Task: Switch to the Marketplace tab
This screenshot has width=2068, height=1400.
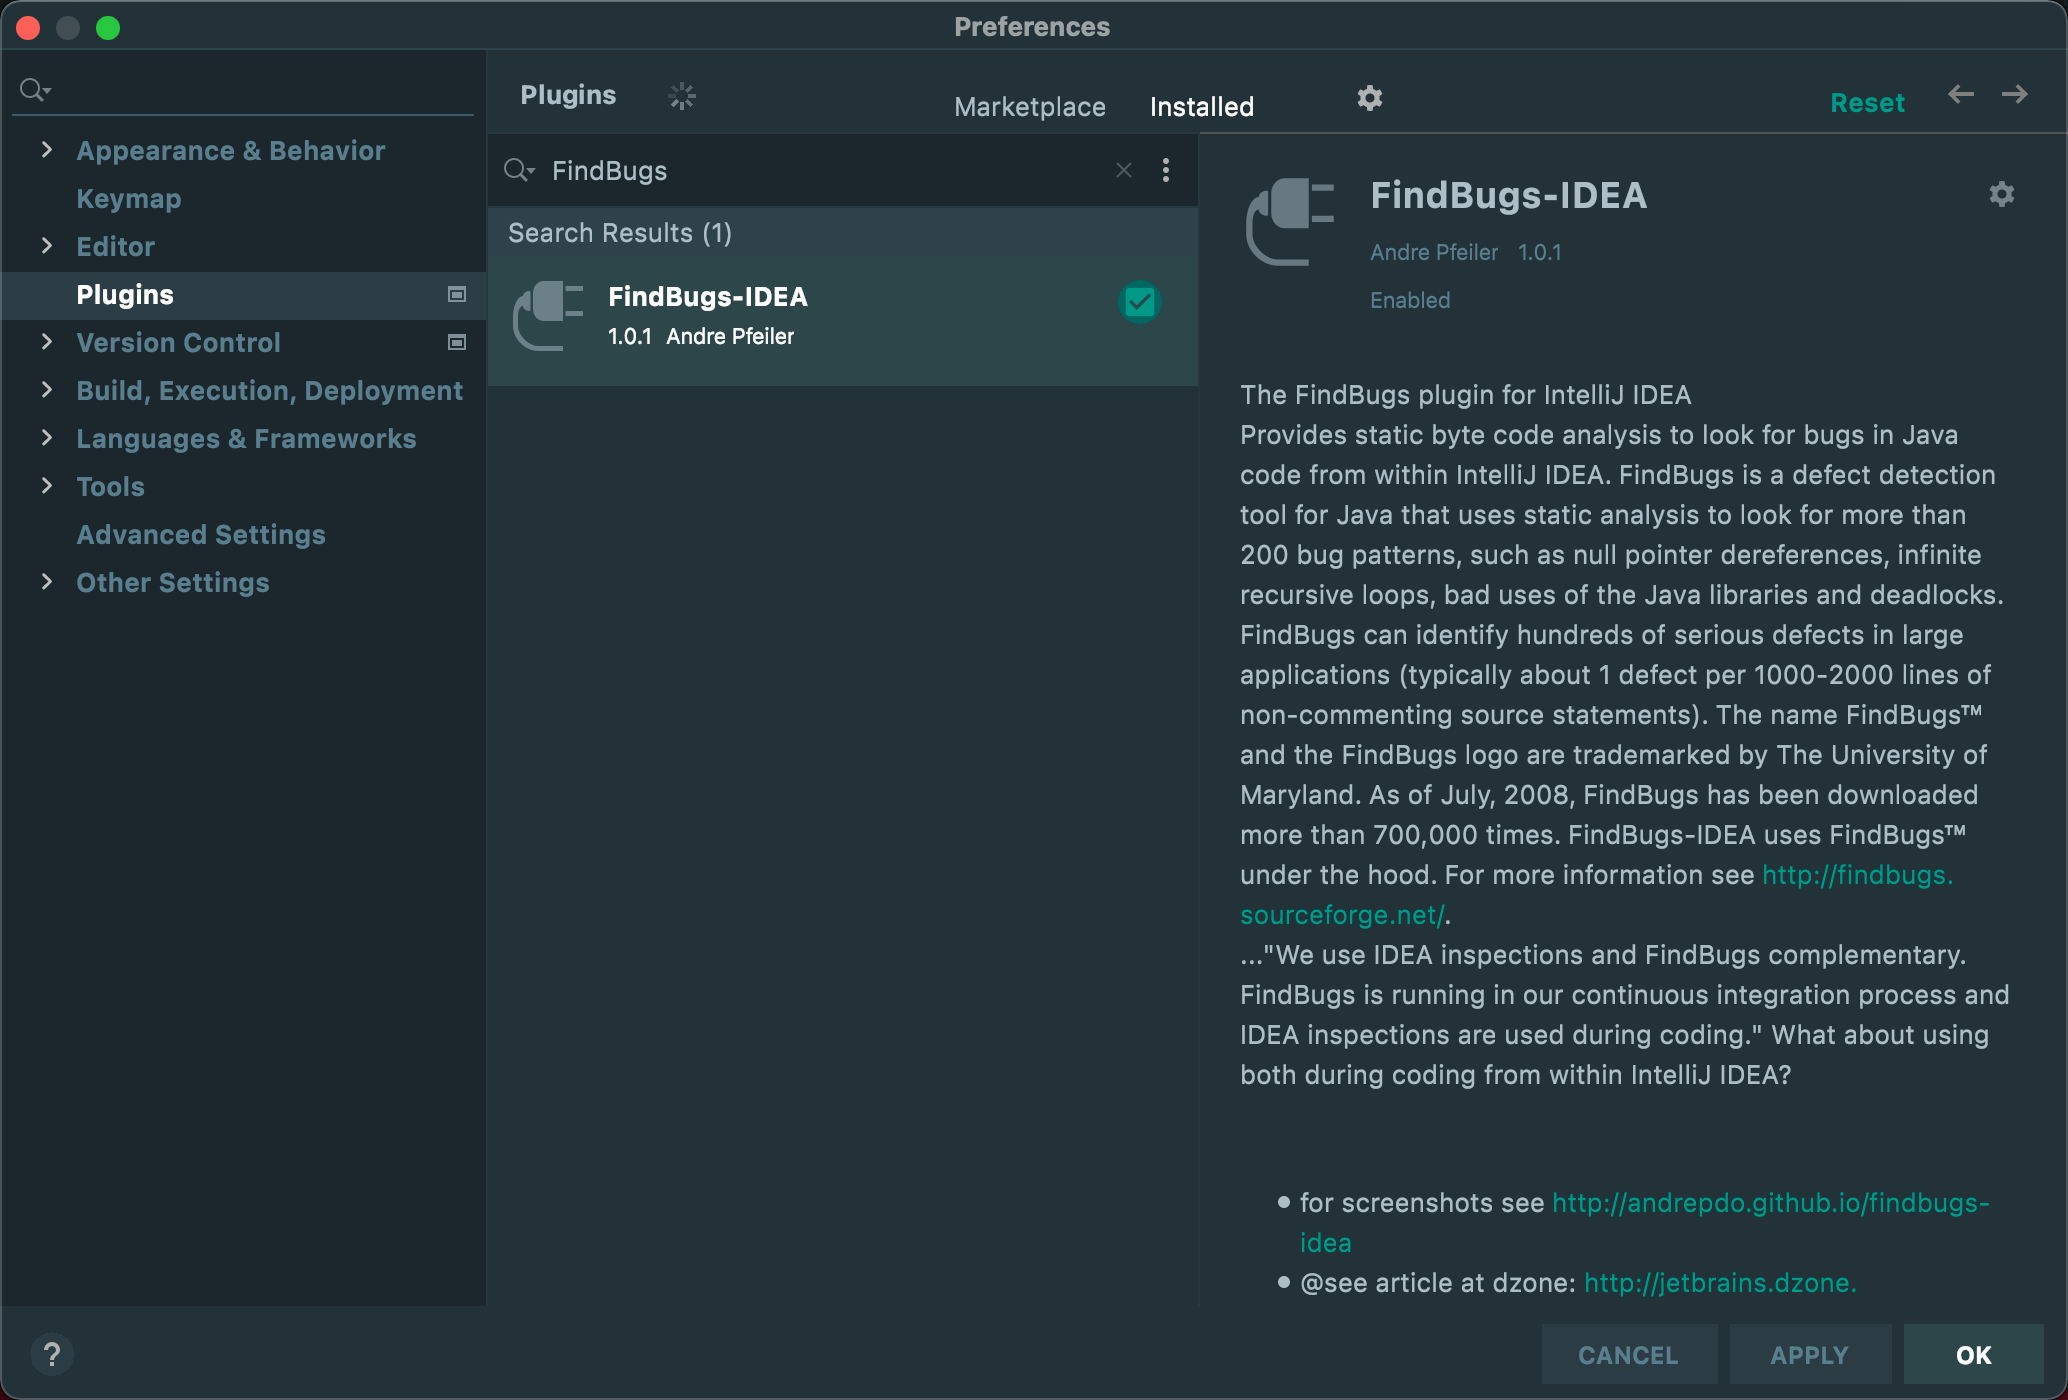Action: click(x=1029, y=107)
